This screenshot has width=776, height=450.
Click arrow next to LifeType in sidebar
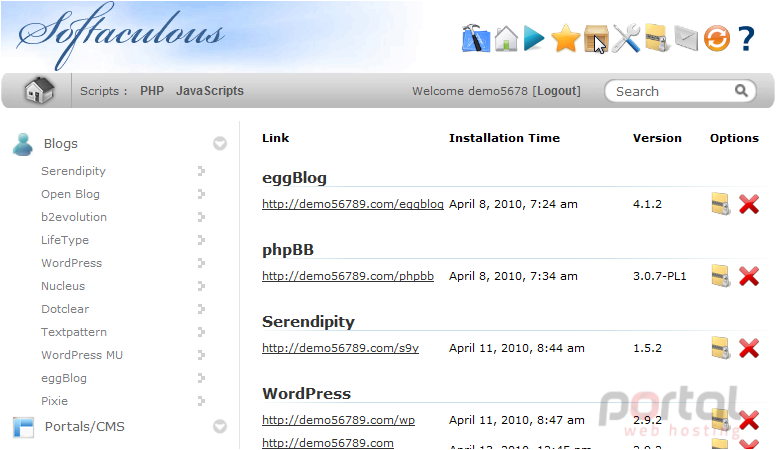[x=201, y=240]
